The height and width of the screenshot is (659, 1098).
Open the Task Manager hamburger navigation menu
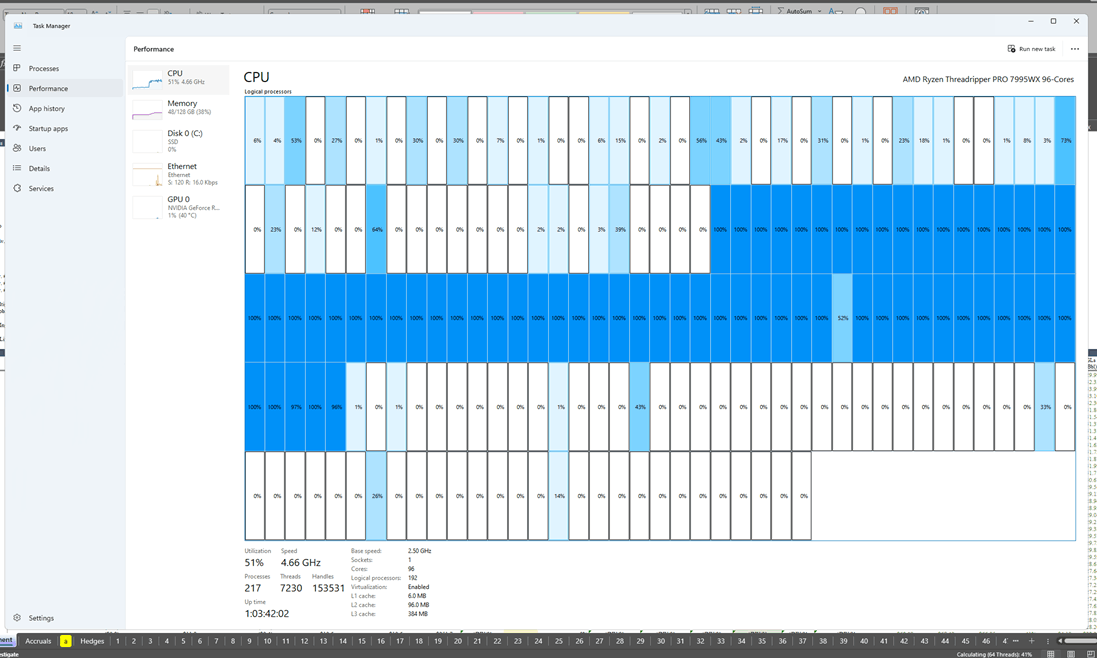(17, 48)
